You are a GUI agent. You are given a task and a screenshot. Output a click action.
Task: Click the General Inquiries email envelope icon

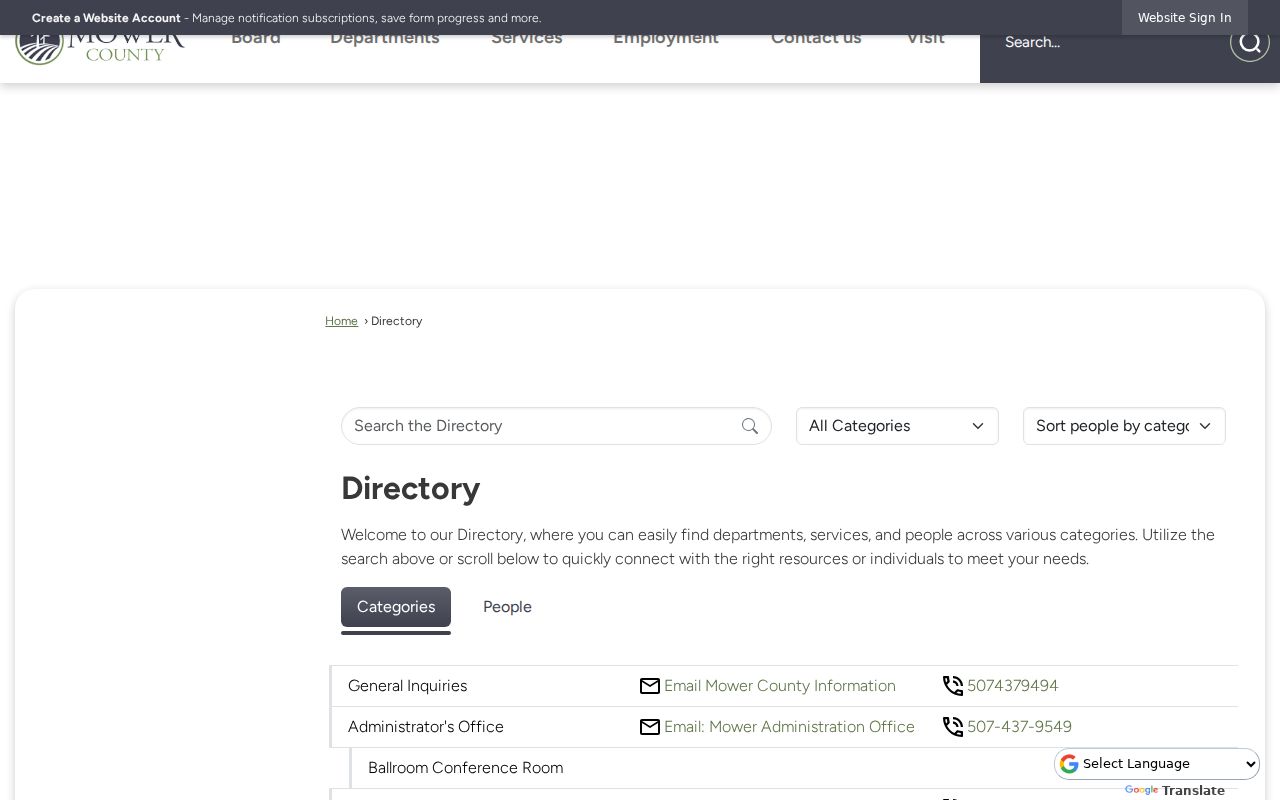(x=650, y=686)
